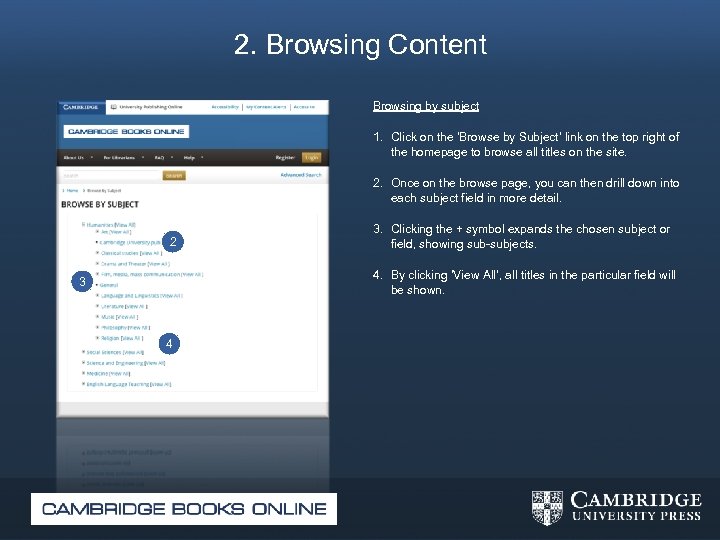Open View All next to Humanities
Image resolution: width=720 pixels, height=540 pixels.
click(125, 225)
